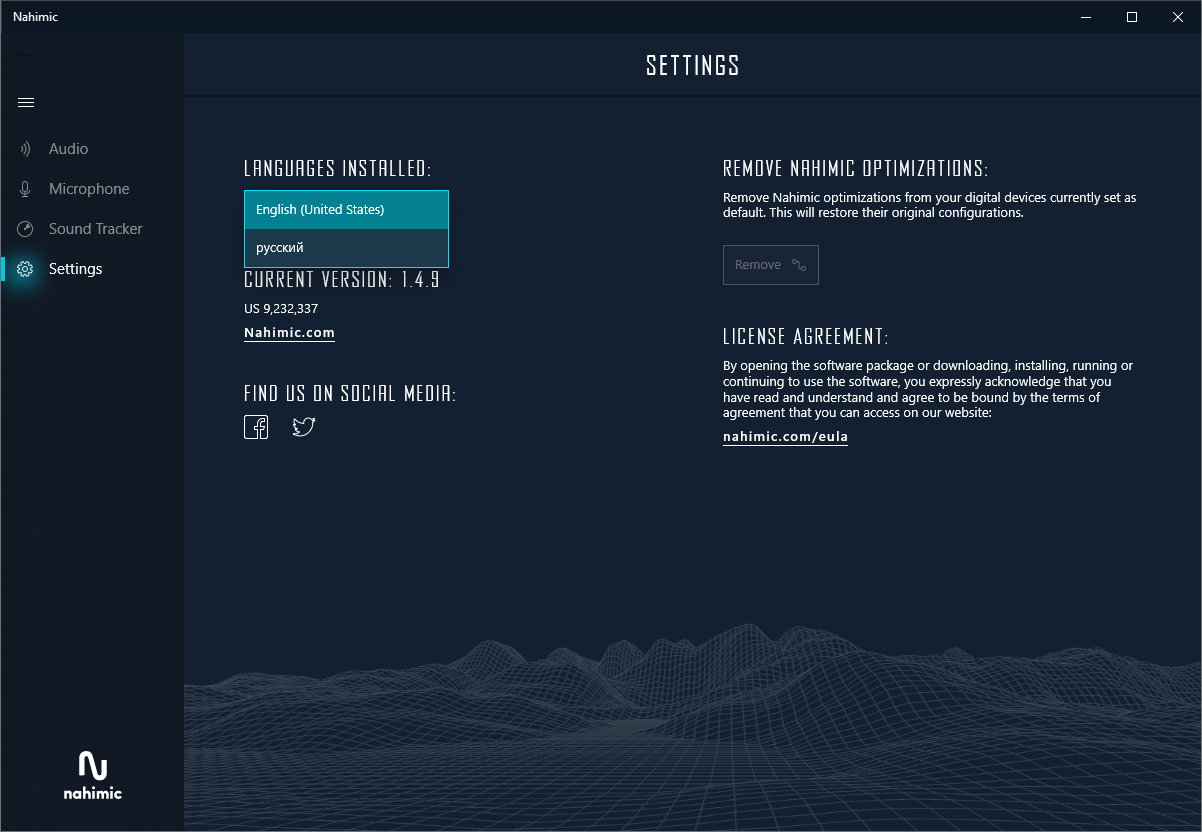
Task: Click the Find Us On Social Media heading
Action: coord(350,394)
